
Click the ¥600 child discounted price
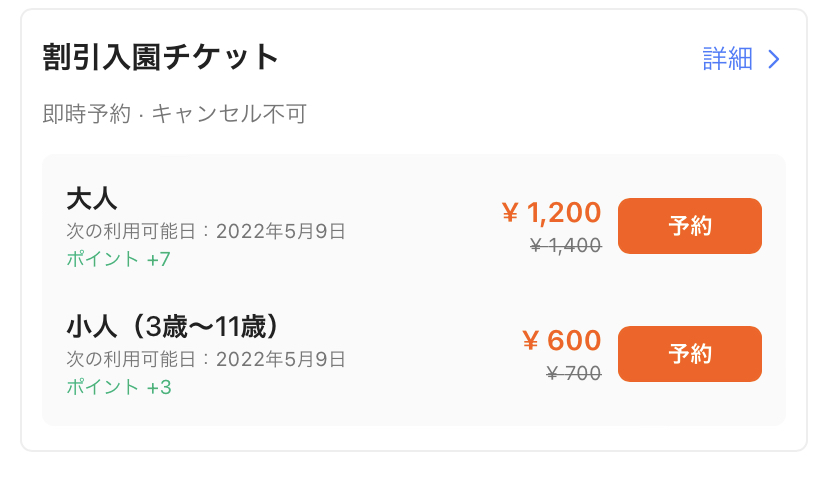tap(562, 341)
